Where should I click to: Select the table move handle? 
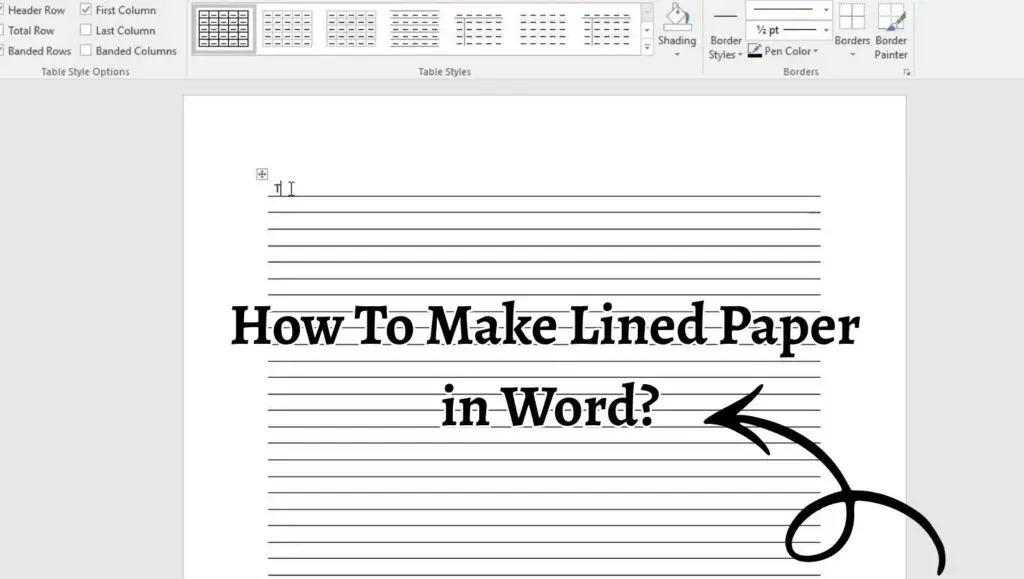[x=262, y=172]
